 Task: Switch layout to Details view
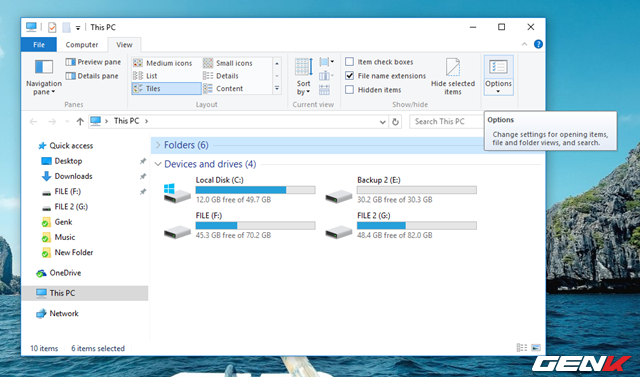(x=221, y=76)
